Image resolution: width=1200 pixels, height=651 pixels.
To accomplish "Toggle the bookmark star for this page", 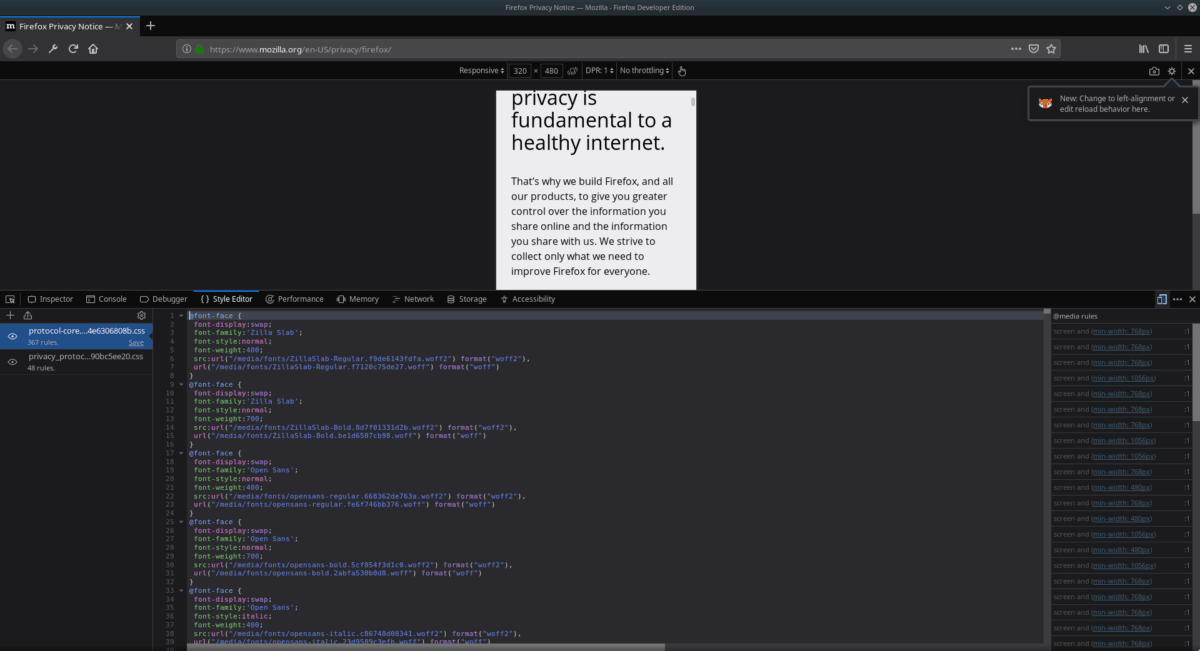I will point(1052,48).
